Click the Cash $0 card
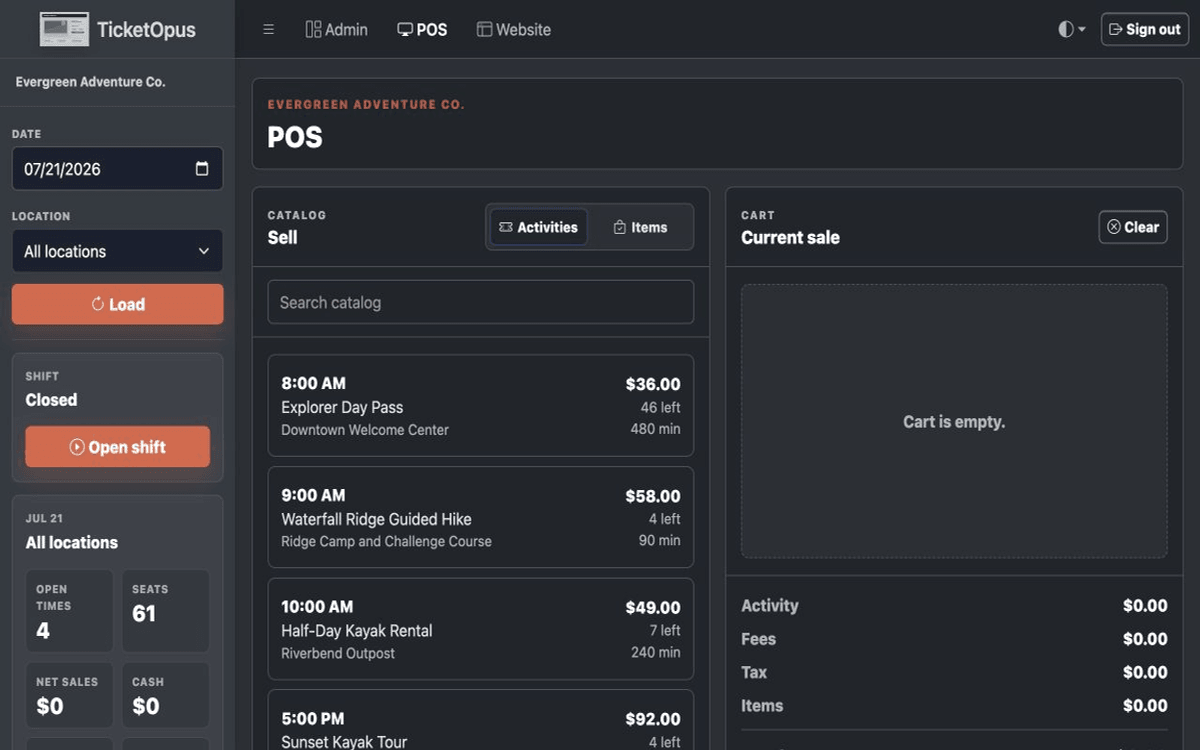 point(166,695)
